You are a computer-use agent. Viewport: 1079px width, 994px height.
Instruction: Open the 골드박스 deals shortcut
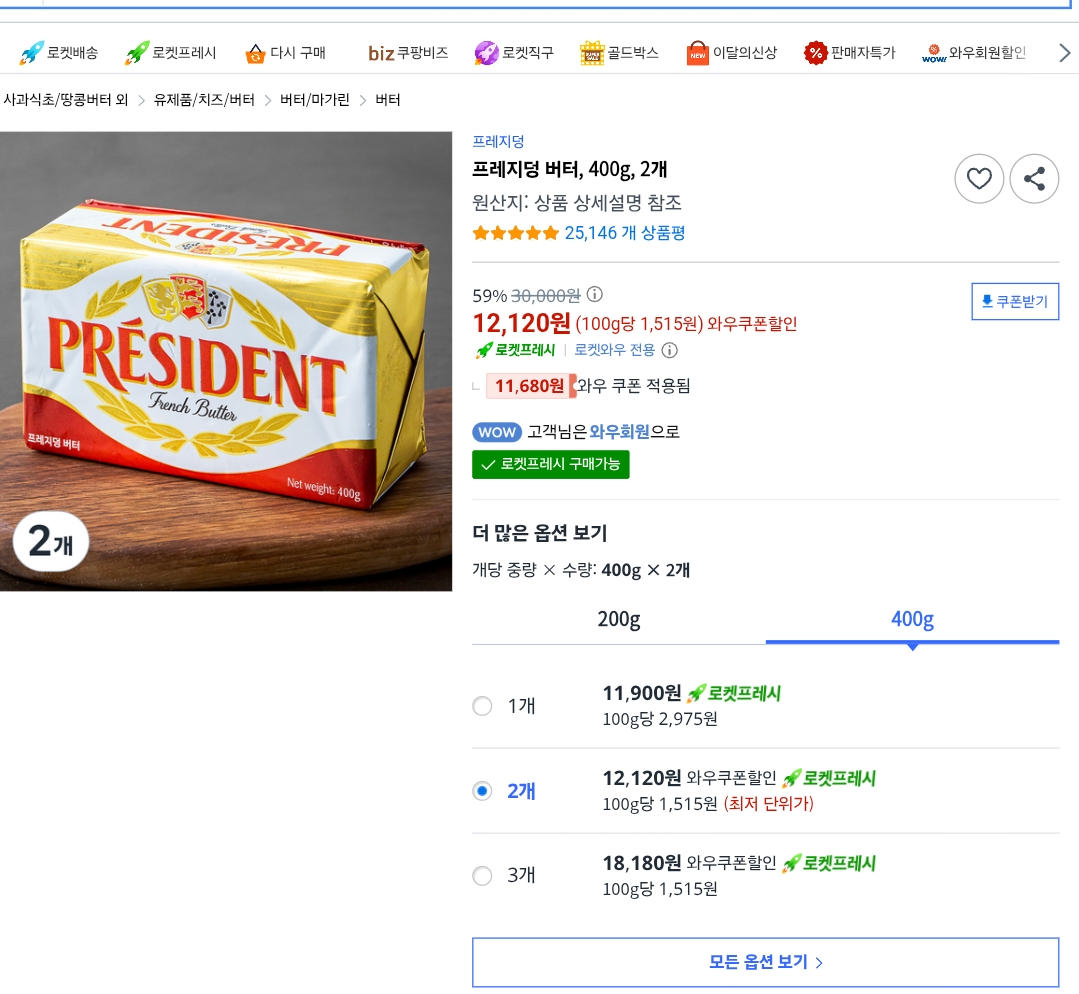pos(620,53)
